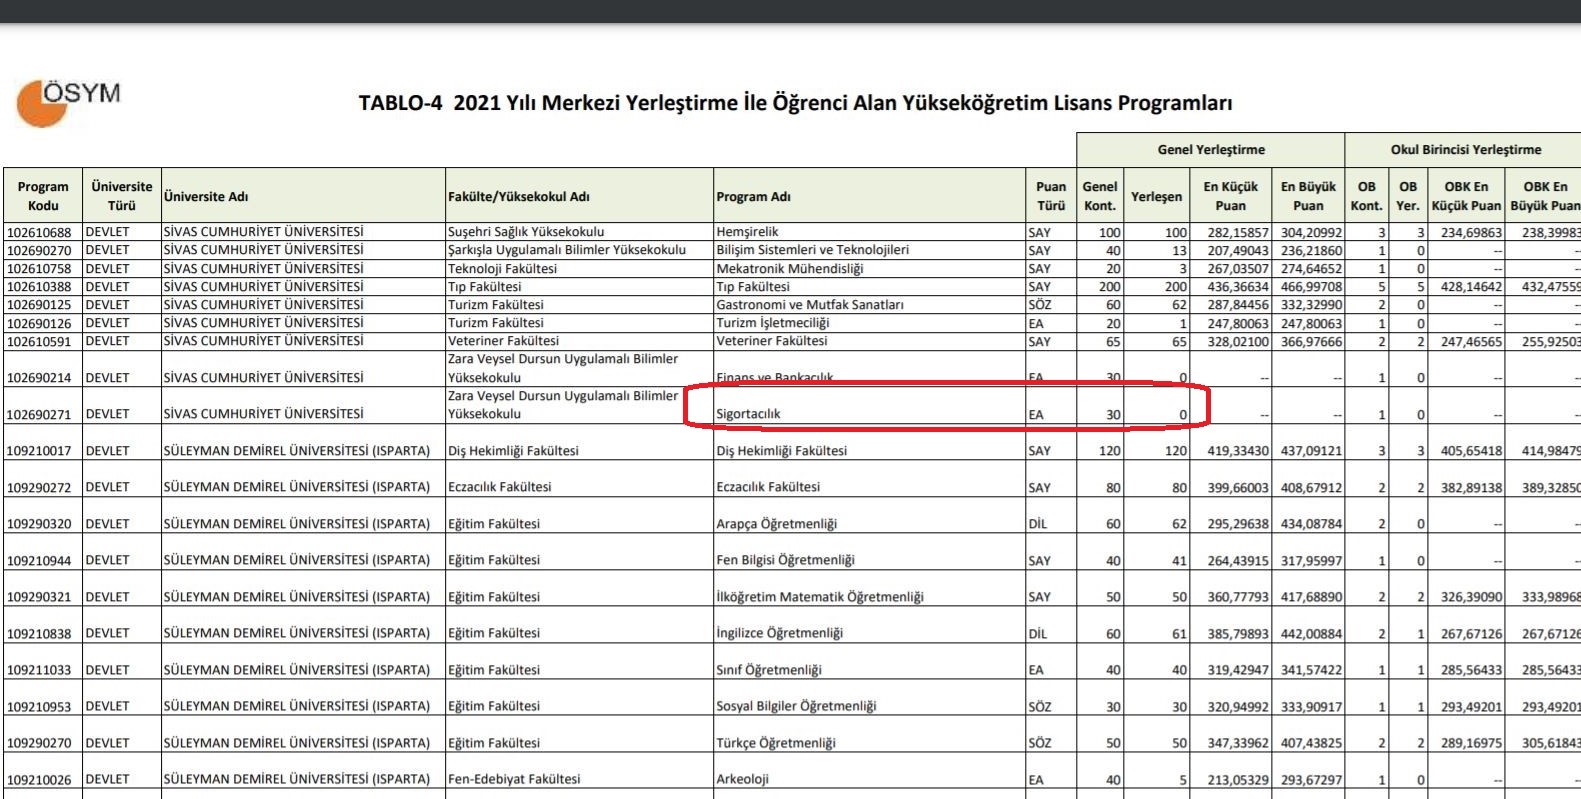
Task: Click program code 102690125
Action: click(39, 304)
